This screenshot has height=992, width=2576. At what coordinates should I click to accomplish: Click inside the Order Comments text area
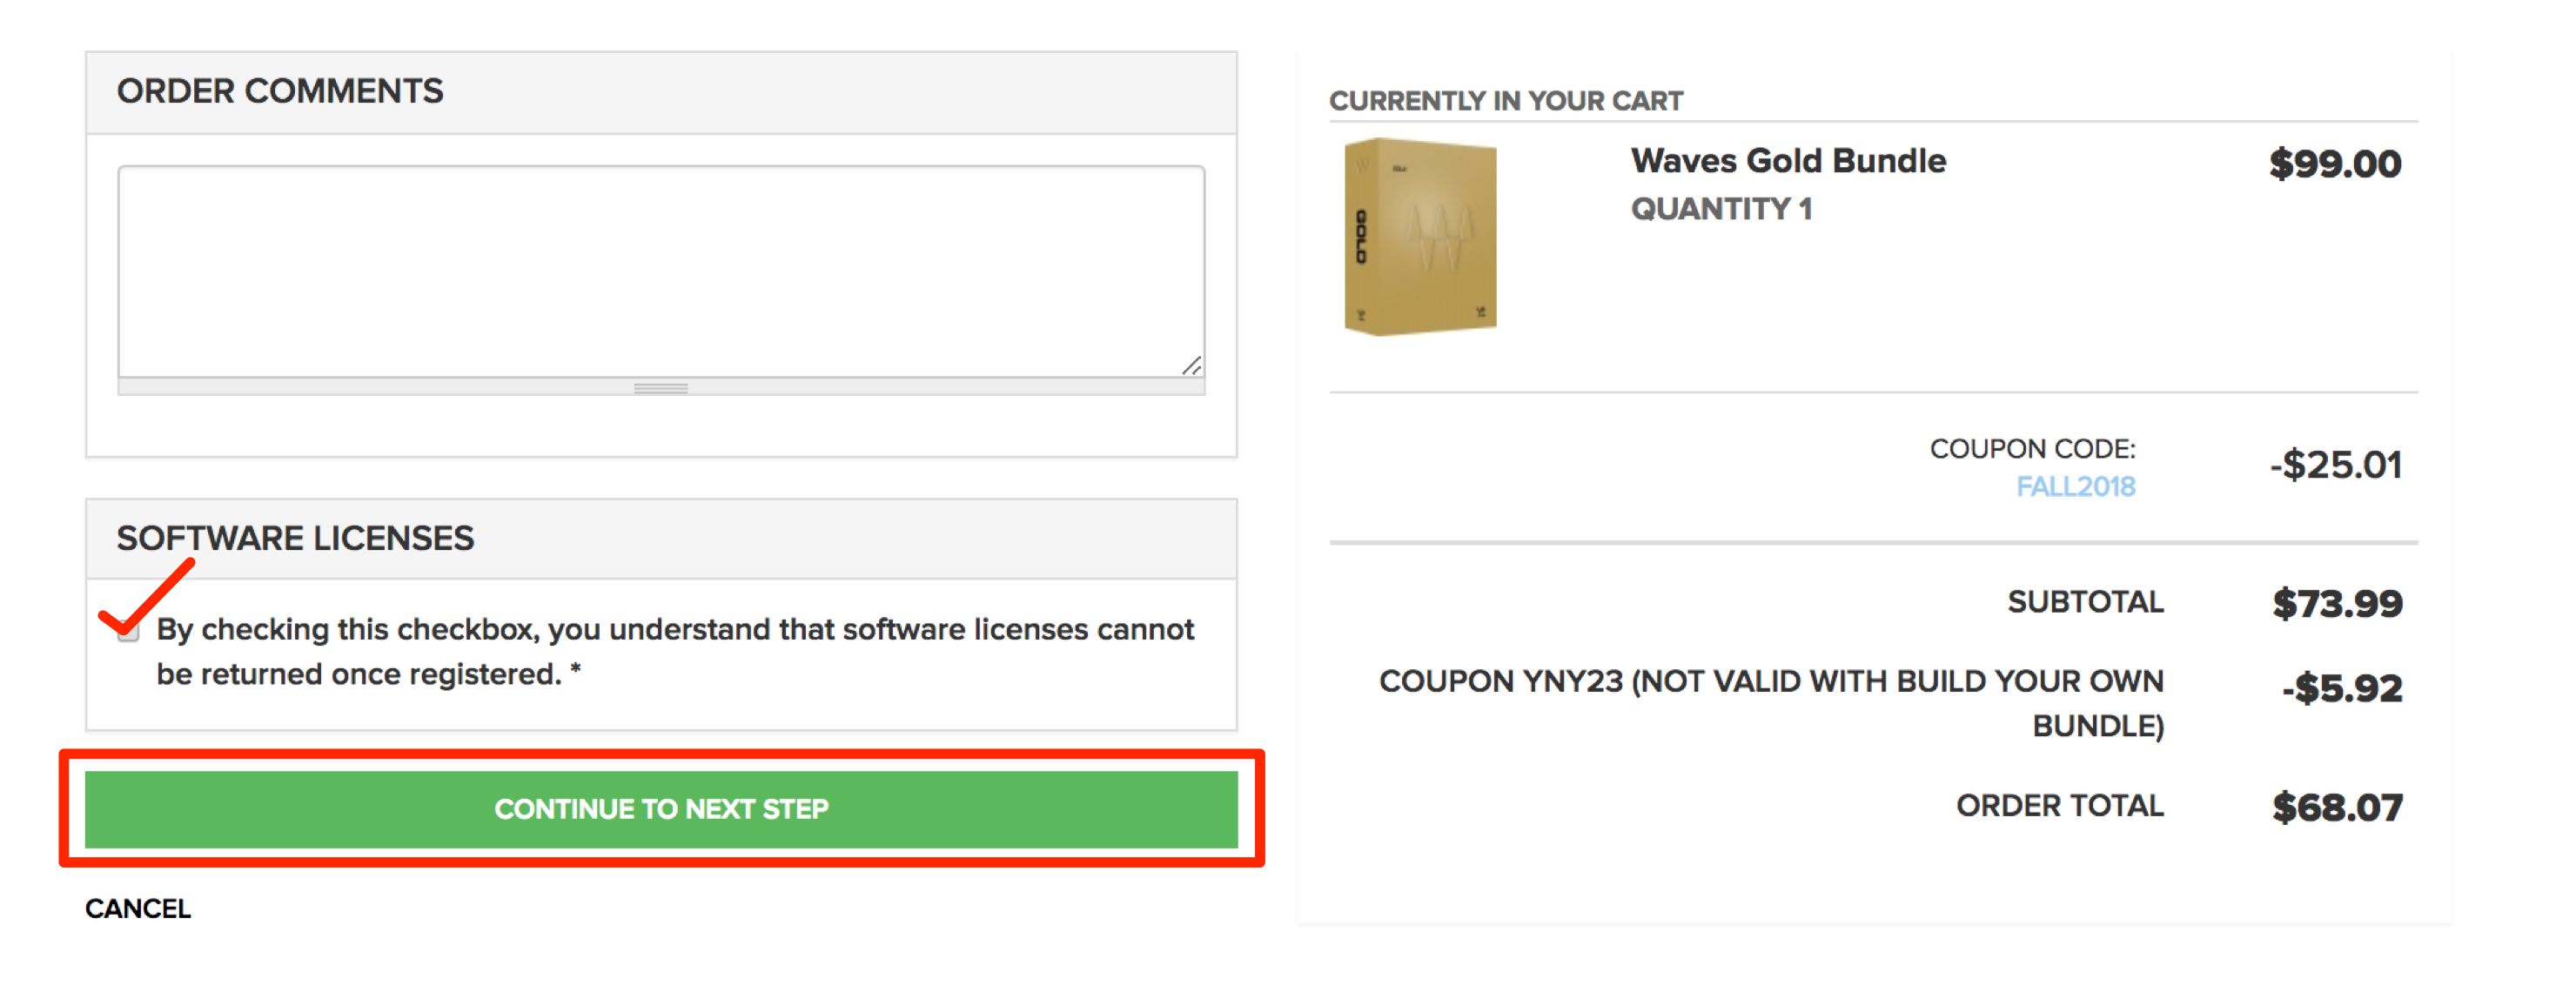pos(660,270)
